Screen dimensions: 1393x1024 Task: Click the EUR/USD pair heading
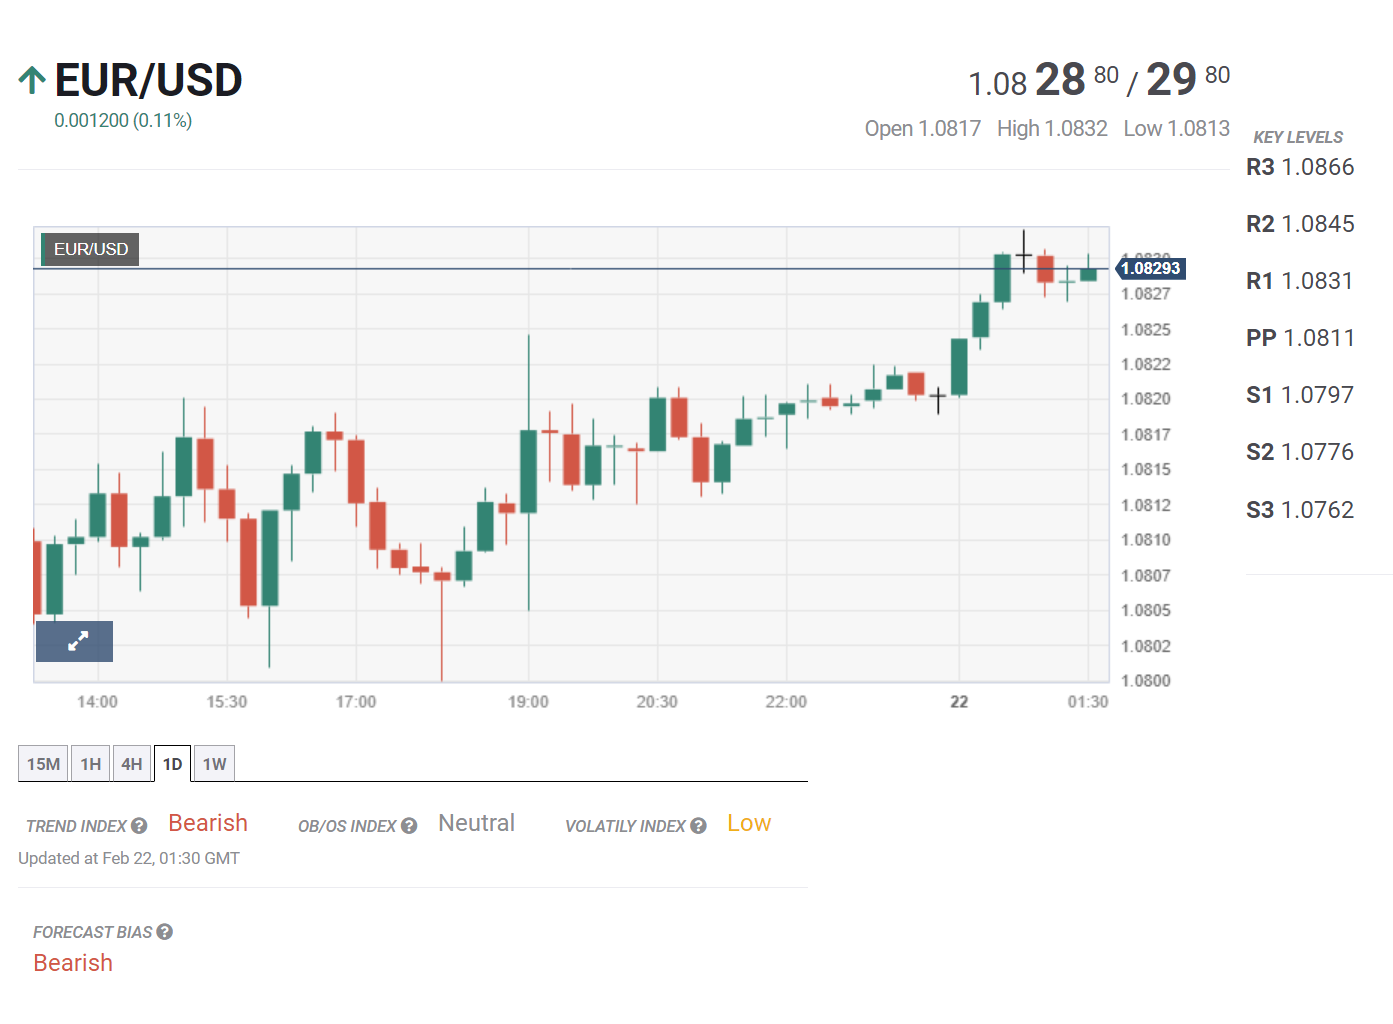(148, 80)
